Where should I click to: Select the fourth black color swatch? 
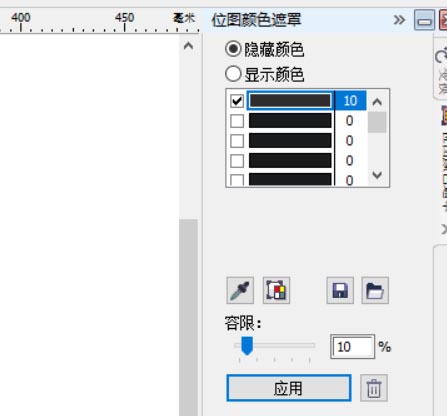point(290,161)
